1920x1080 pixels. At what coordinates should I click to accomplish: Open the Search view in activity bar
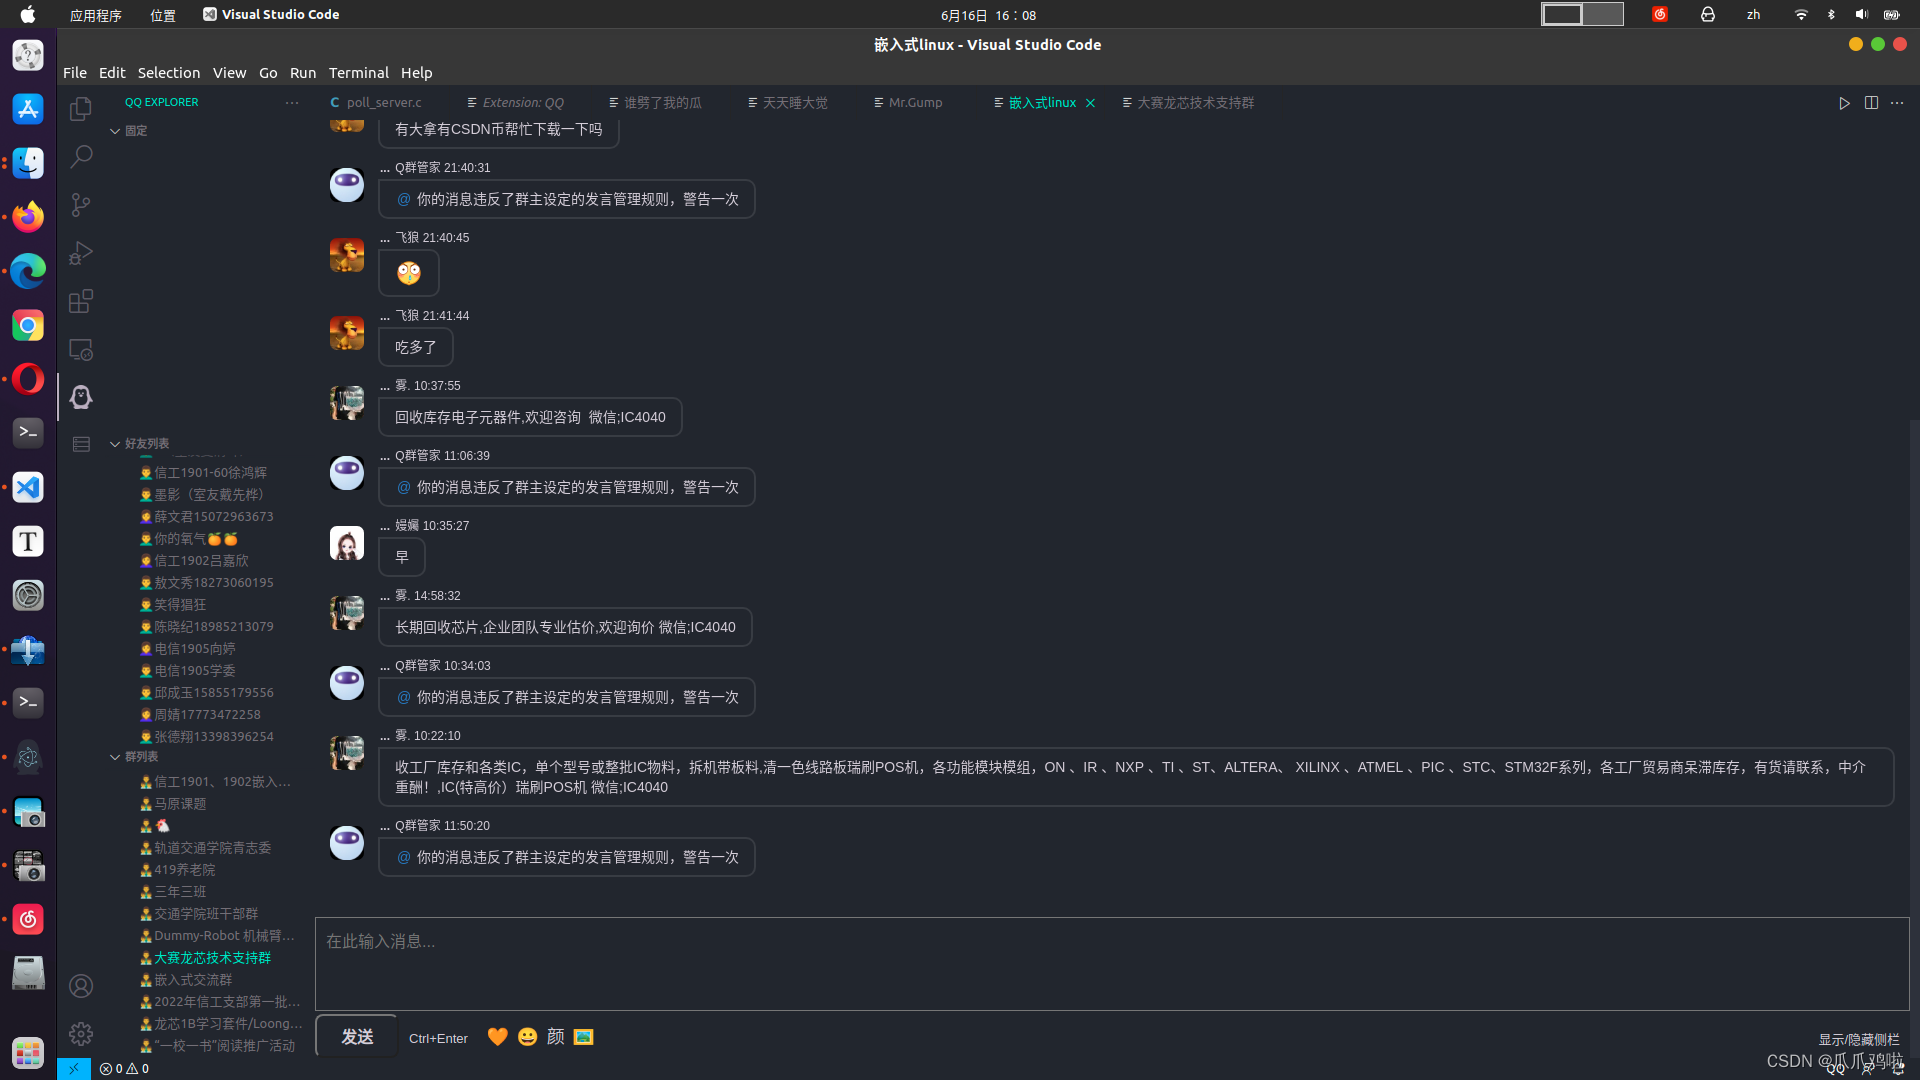click(81, 157)
